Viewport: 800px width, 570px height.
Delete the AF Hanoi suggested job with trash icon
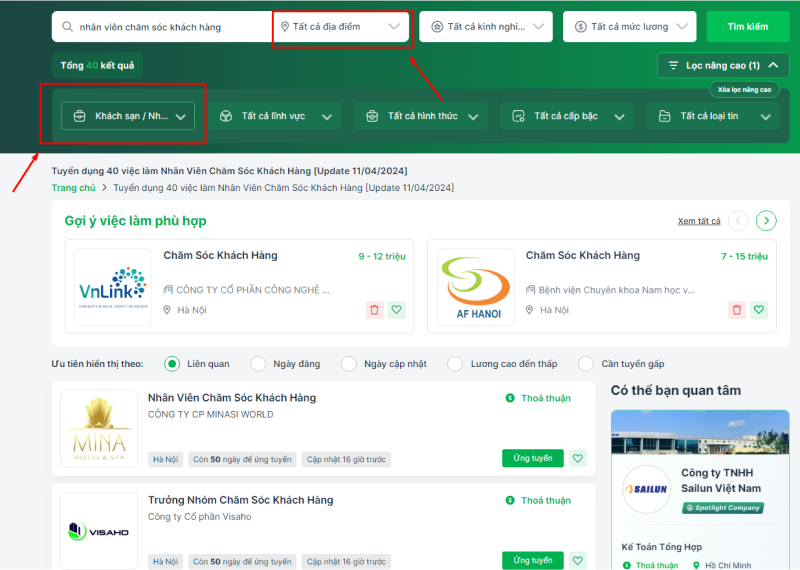click(x=737, y=310)
